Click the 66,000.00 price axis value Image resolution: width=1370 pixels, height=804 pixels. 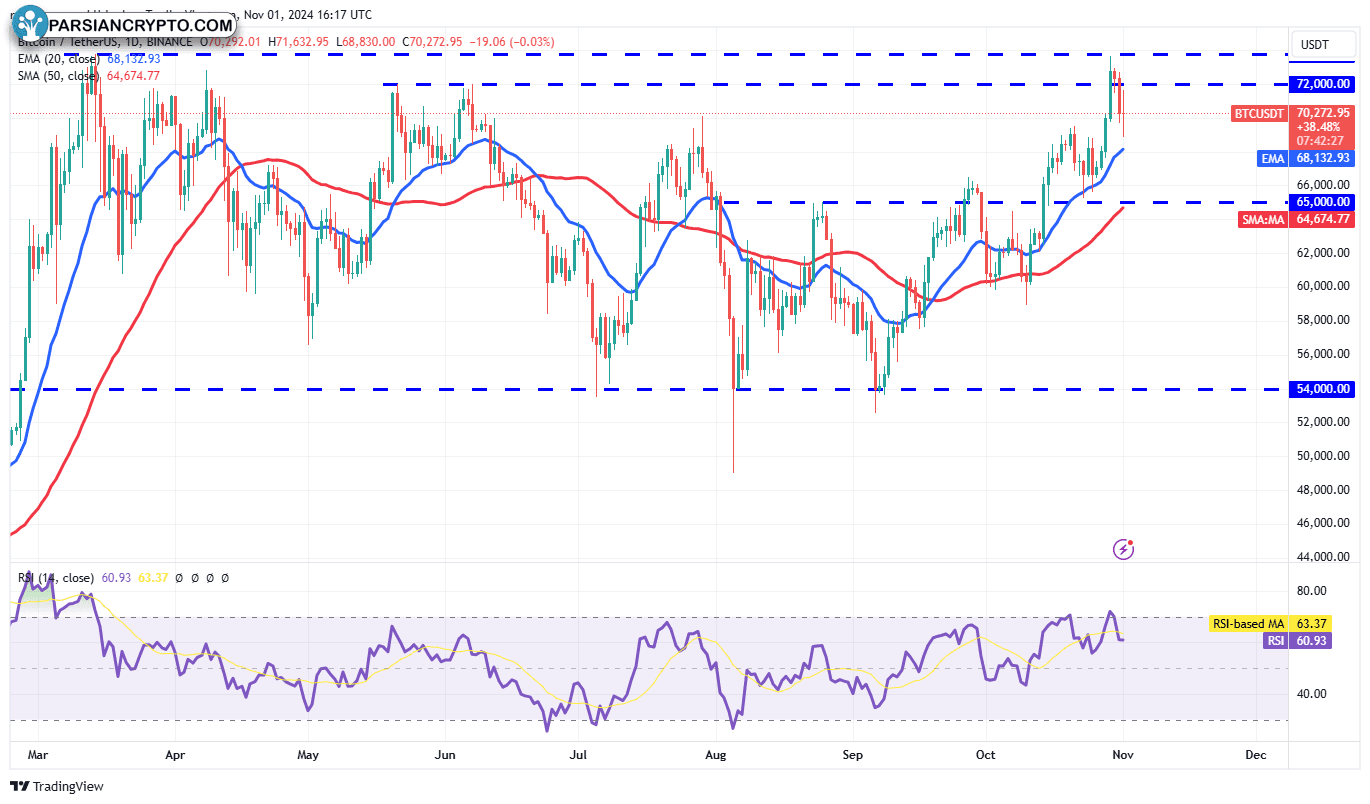1324,185
